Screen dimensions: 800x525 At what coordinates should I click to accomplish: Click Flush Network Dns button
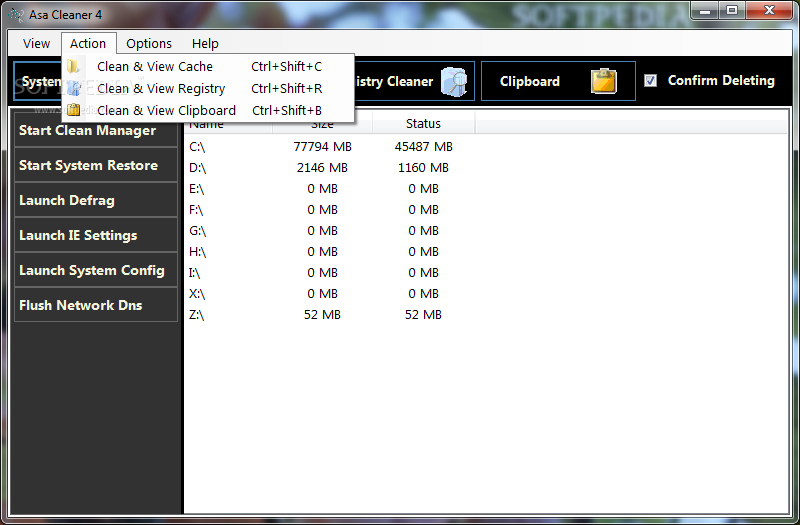(x=96, y=305)
